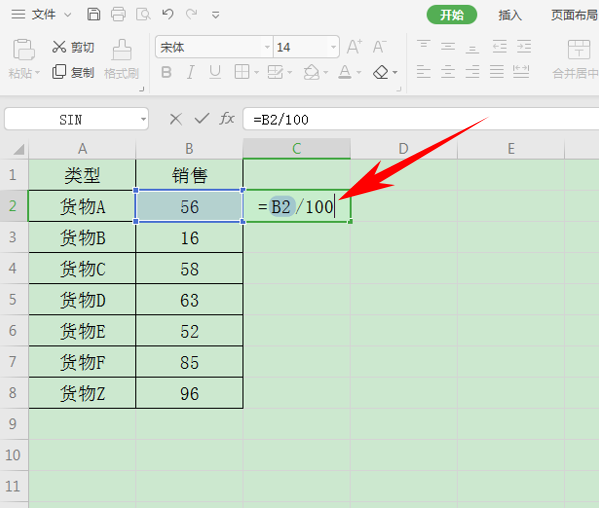
Task: Cancel formula entry with X button
Action: (176, 119)
